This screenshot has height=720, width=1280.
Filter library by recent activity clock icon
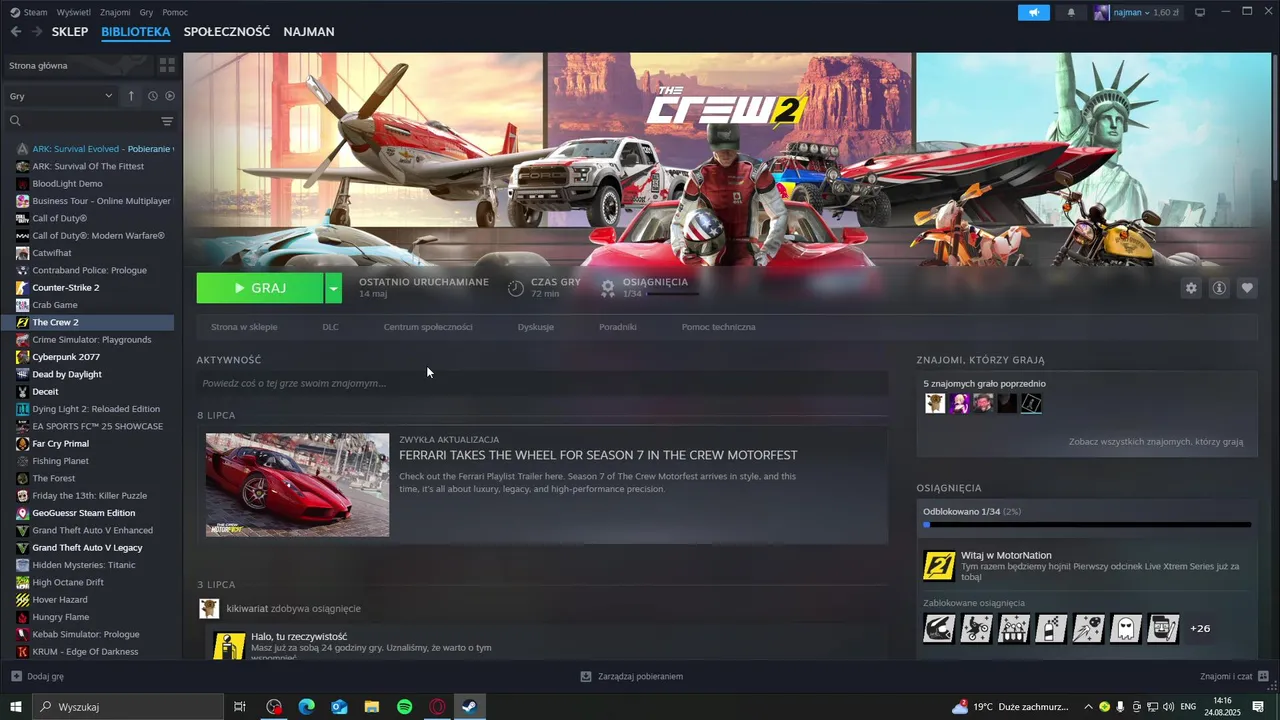click(x=153, y=96)
